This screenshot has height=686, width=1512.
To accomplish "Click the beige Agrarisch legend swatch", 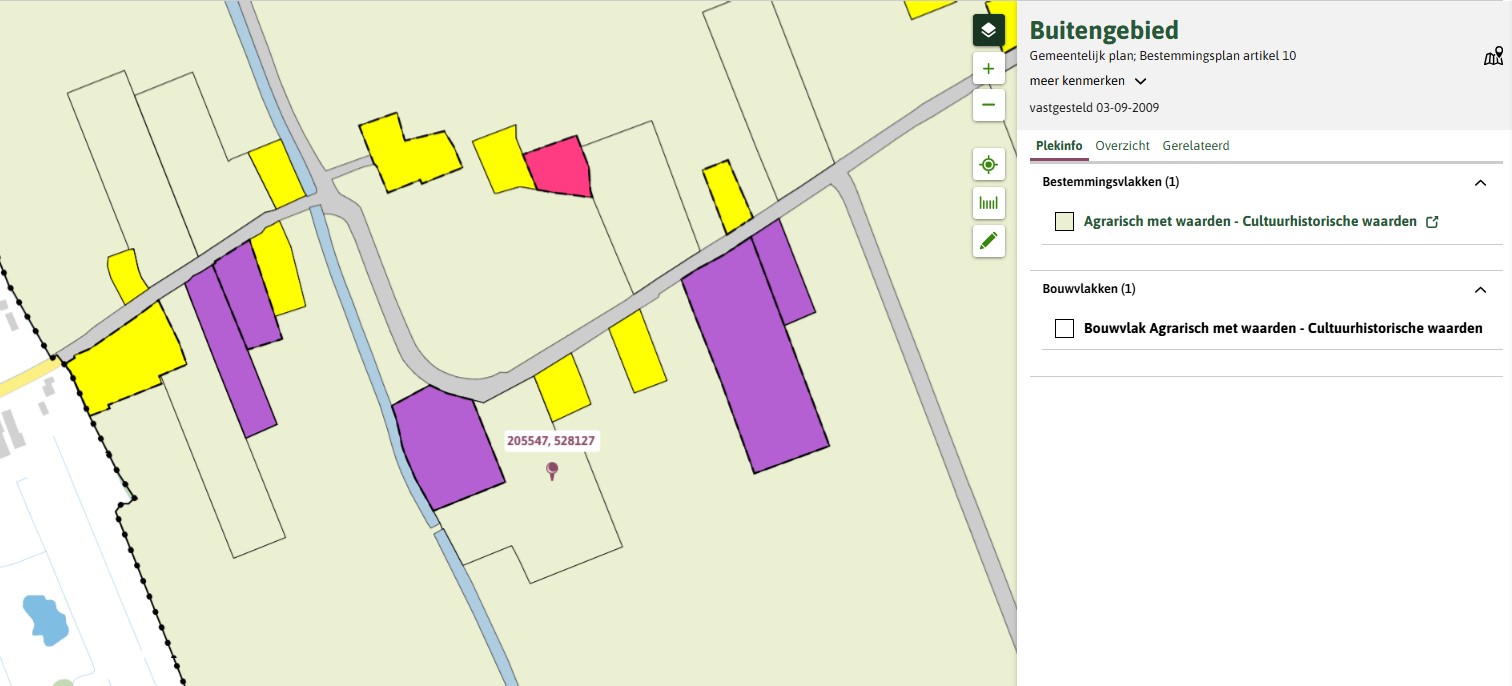I will coord(1064,222).
